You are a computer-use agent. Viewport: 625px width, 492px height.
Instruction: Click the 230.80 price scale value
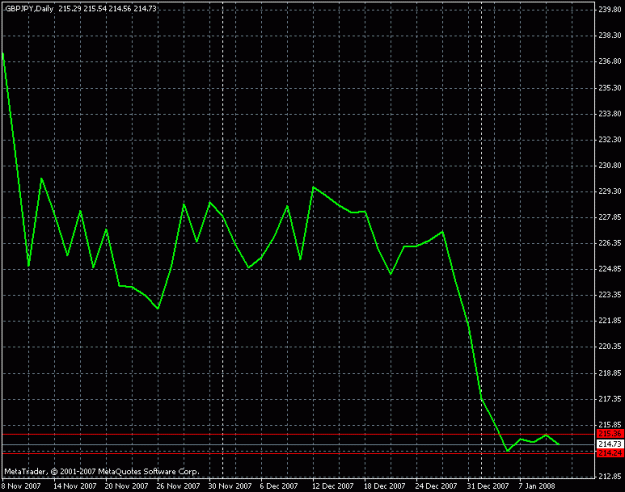[x=610, y=165]
